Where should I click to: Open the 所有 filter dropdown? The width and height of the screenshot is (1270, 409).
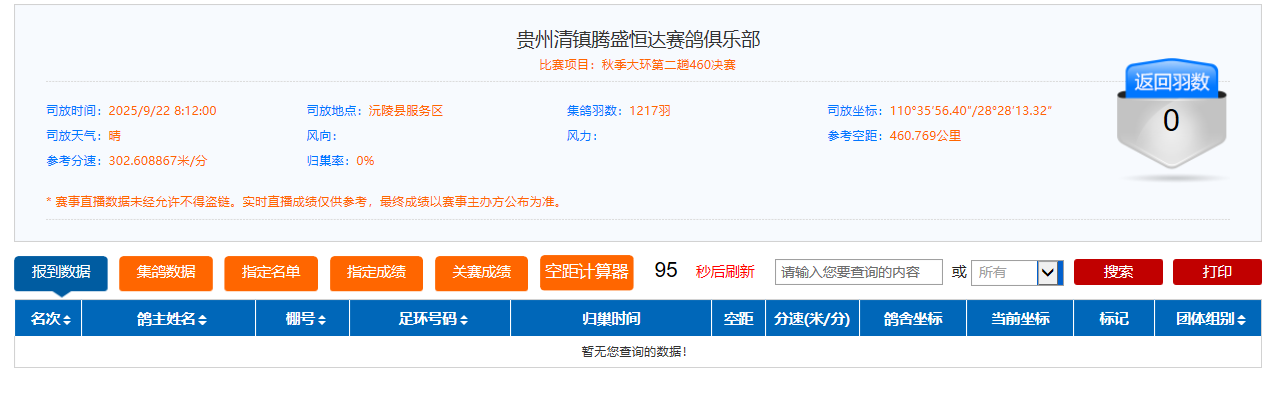[x=1016, y=272]
